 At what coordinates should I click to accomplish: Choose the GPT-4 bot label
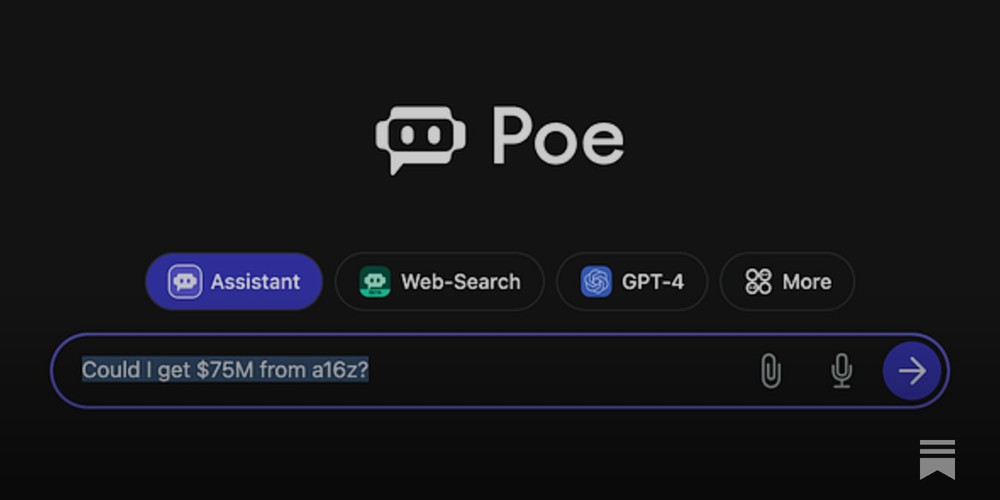pyautogui.click(x=653, y=282)
